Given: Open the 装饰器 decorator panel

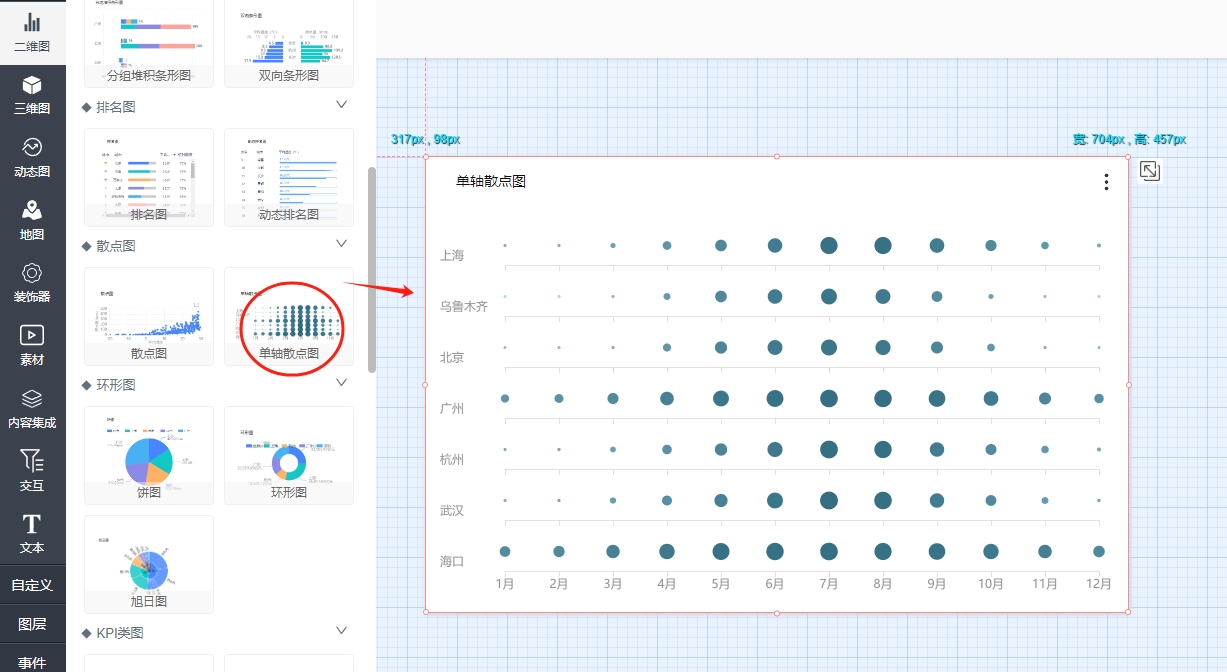Looking at the screenshot, I should 32,284.
